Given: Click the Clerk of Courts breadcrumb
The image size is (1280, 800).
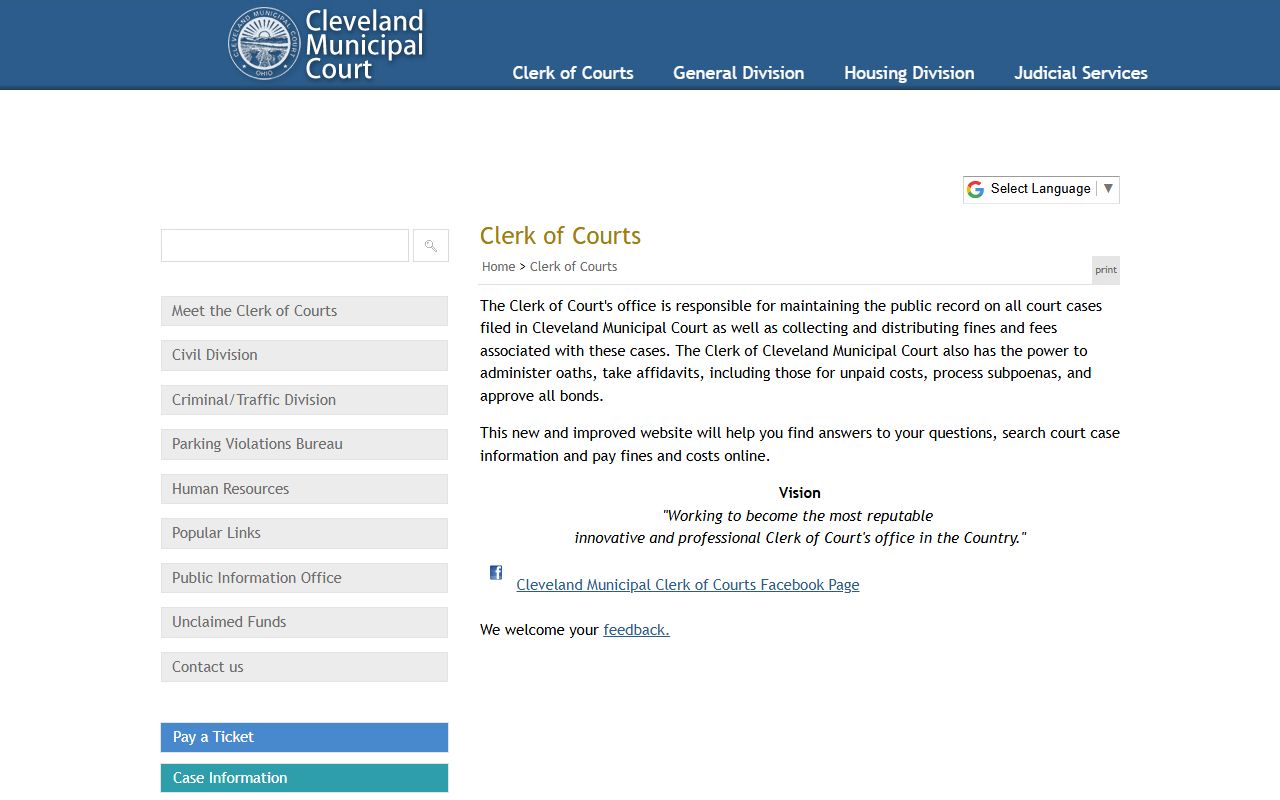Looking at the screenshot, I should click(x=573, y=267).
